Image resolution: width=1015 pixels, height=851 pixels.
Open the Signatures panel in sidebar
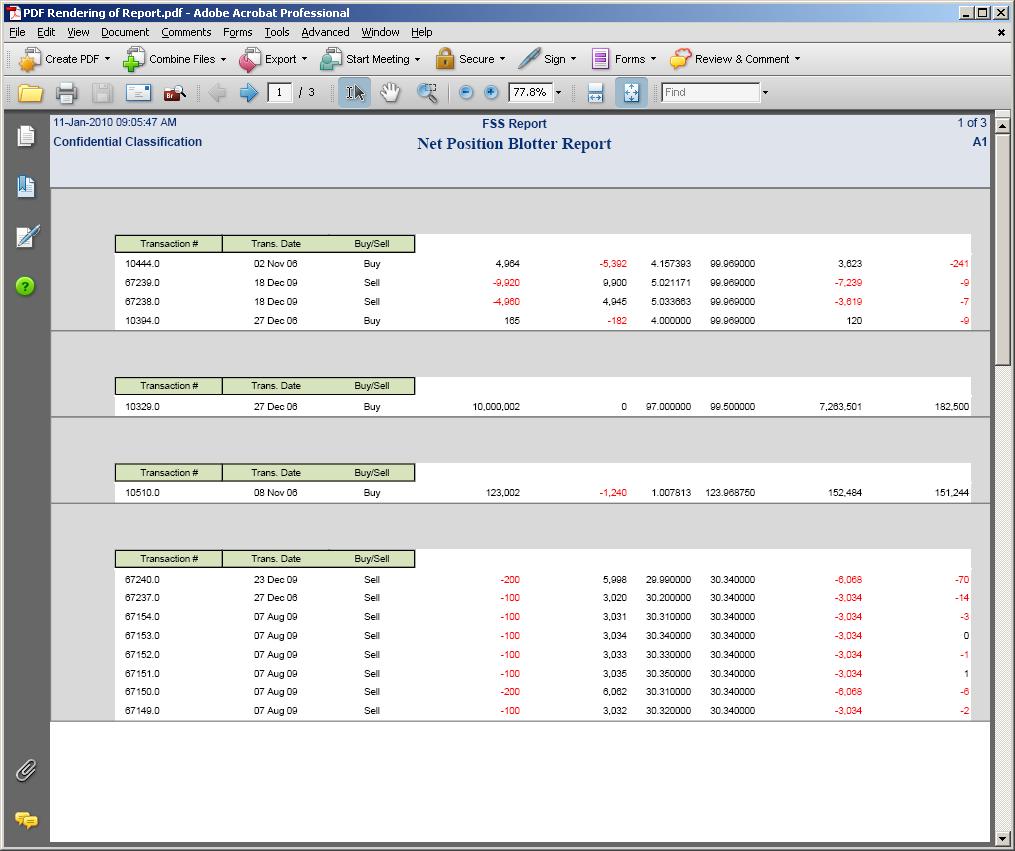pyautogui.click(x=27, y=236)
